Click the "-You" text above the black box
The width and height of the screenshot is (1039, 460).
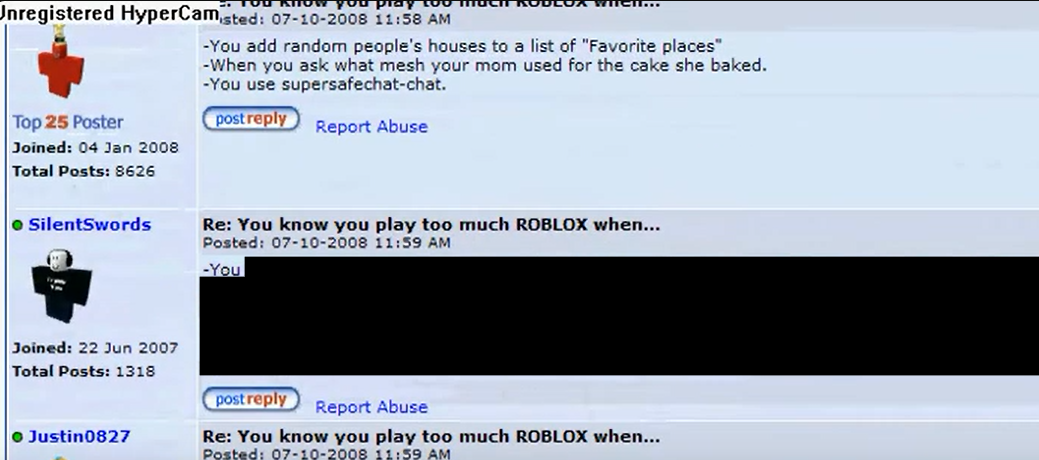(x=222, y=269)
